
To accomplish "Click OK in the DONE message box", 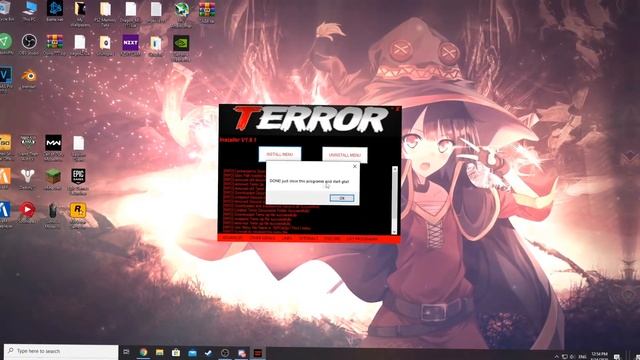I will [x=342, y=198].
